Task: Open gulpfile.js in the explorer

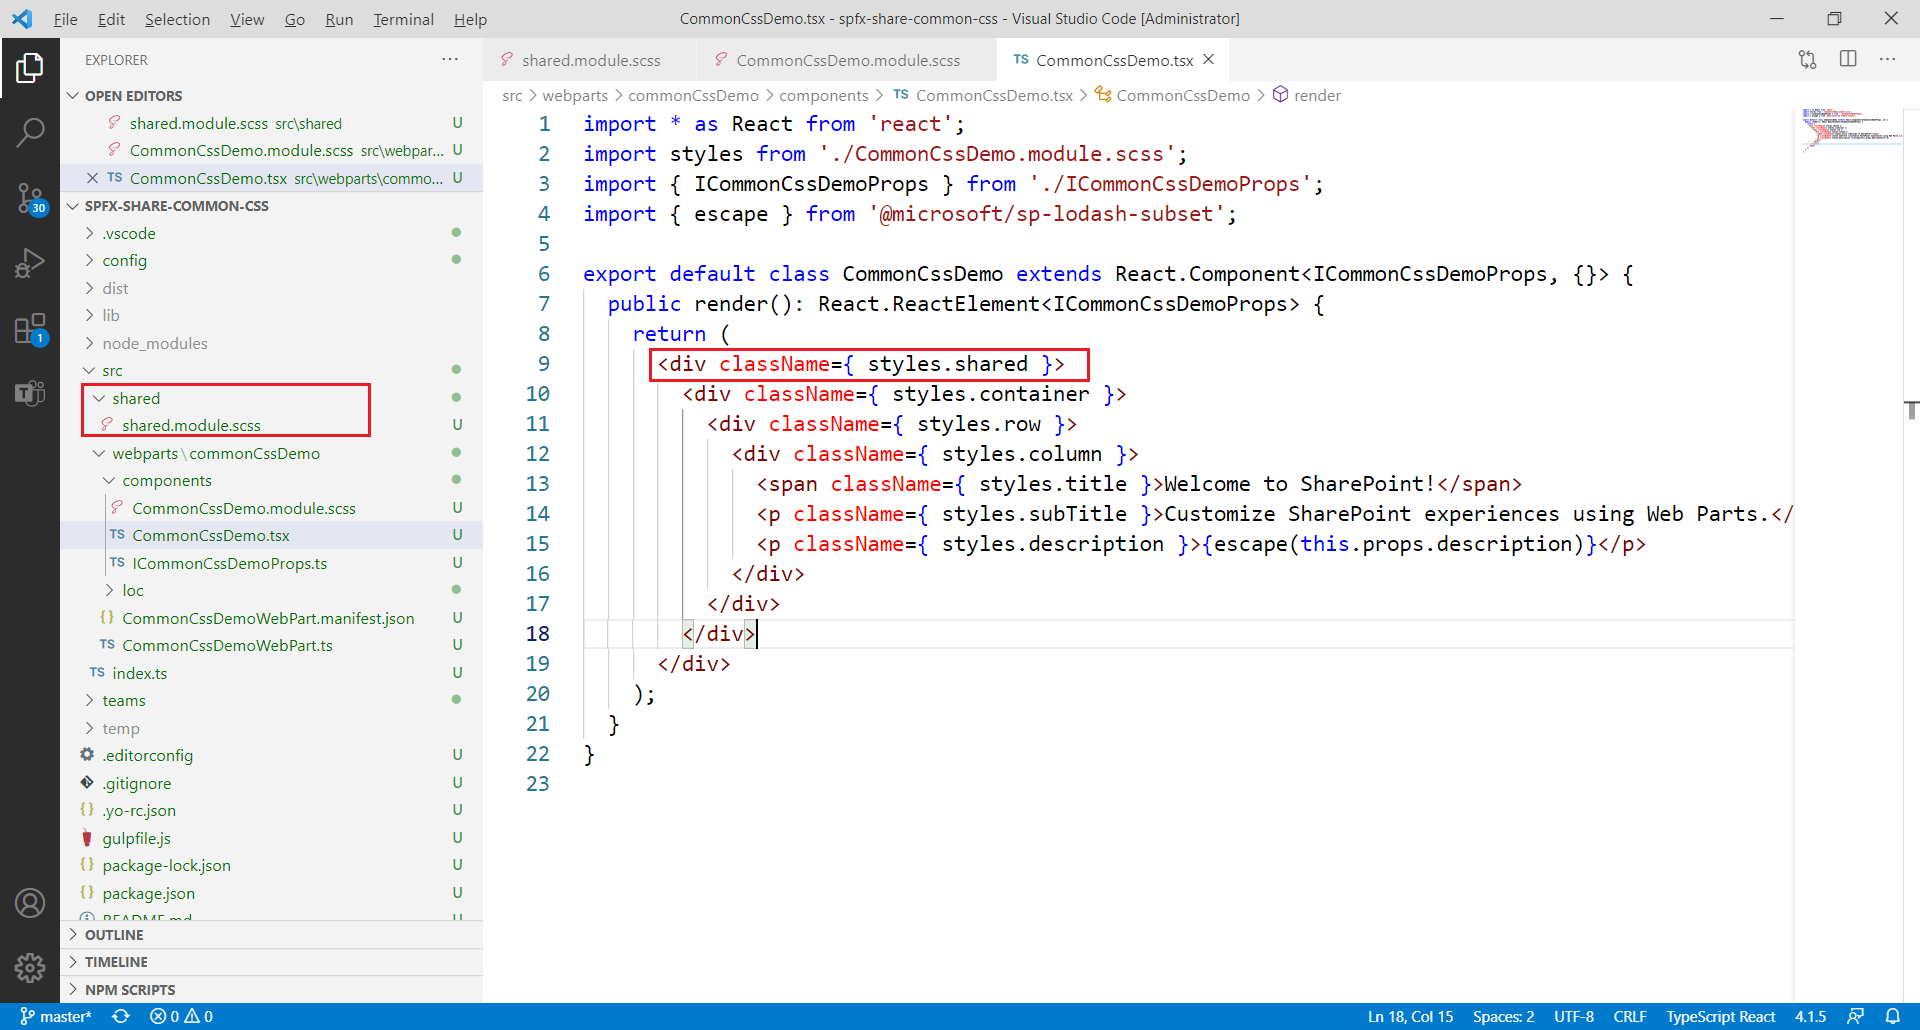Action: [136, 838]
